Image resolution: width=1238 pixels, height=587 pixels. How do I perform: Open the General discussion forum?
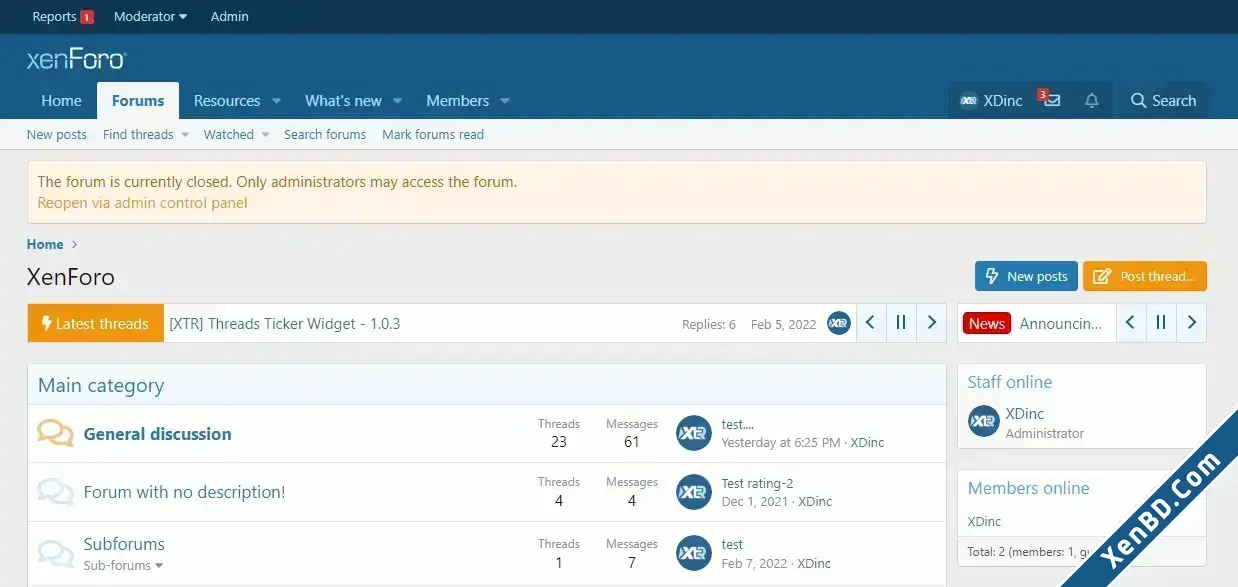point(158,434)
